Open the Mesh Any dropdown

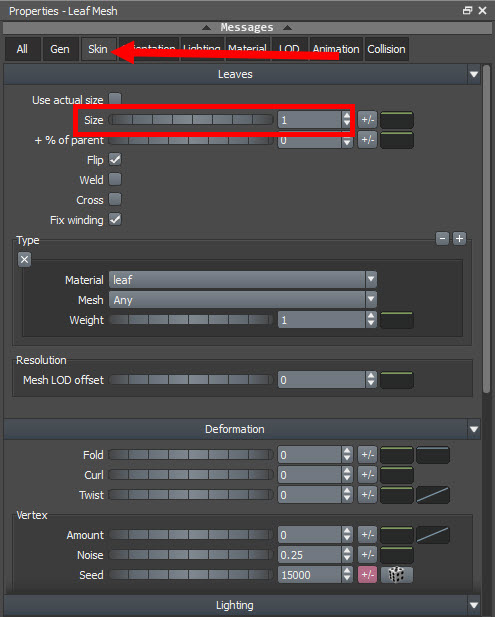point(243,300)
